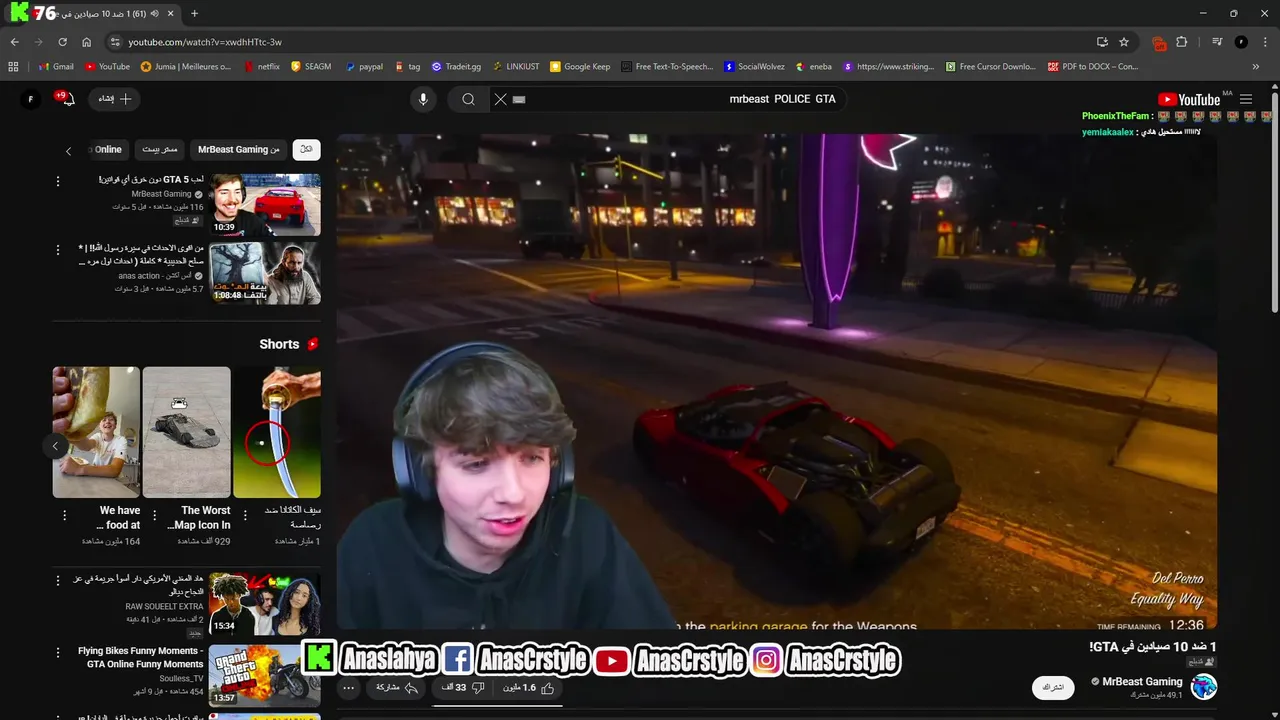
Task: Clear the search box with the X
Action: click(x=501, y=99)
